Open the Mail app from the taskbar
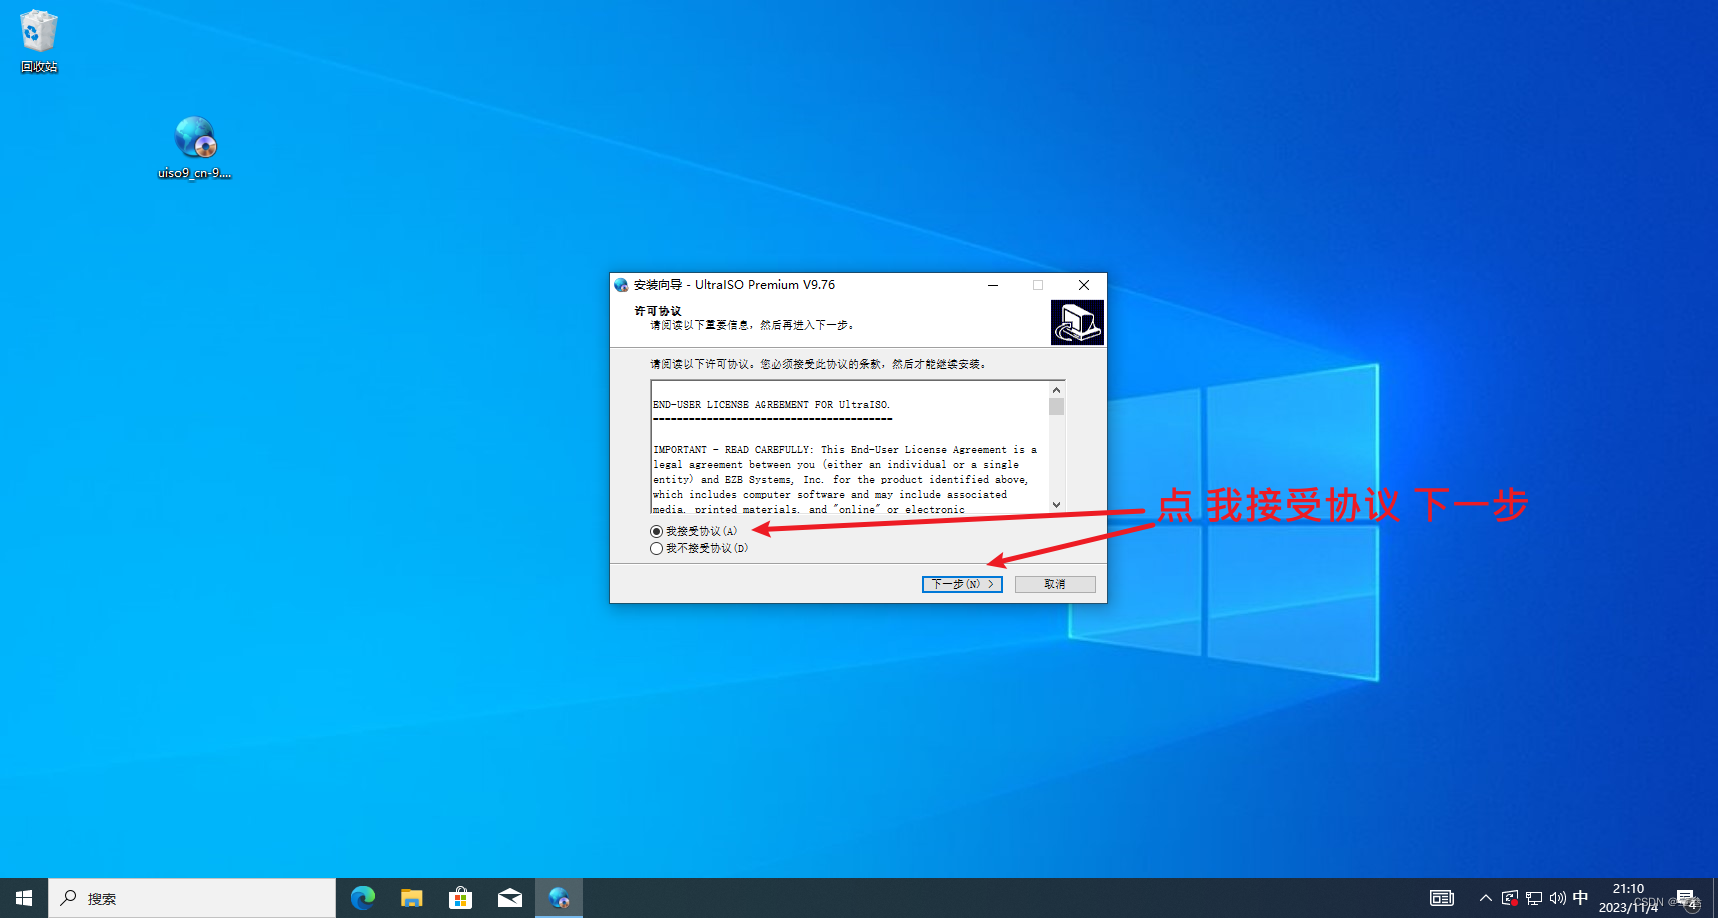The image size is (1718, 918). (x=510, y=897)
